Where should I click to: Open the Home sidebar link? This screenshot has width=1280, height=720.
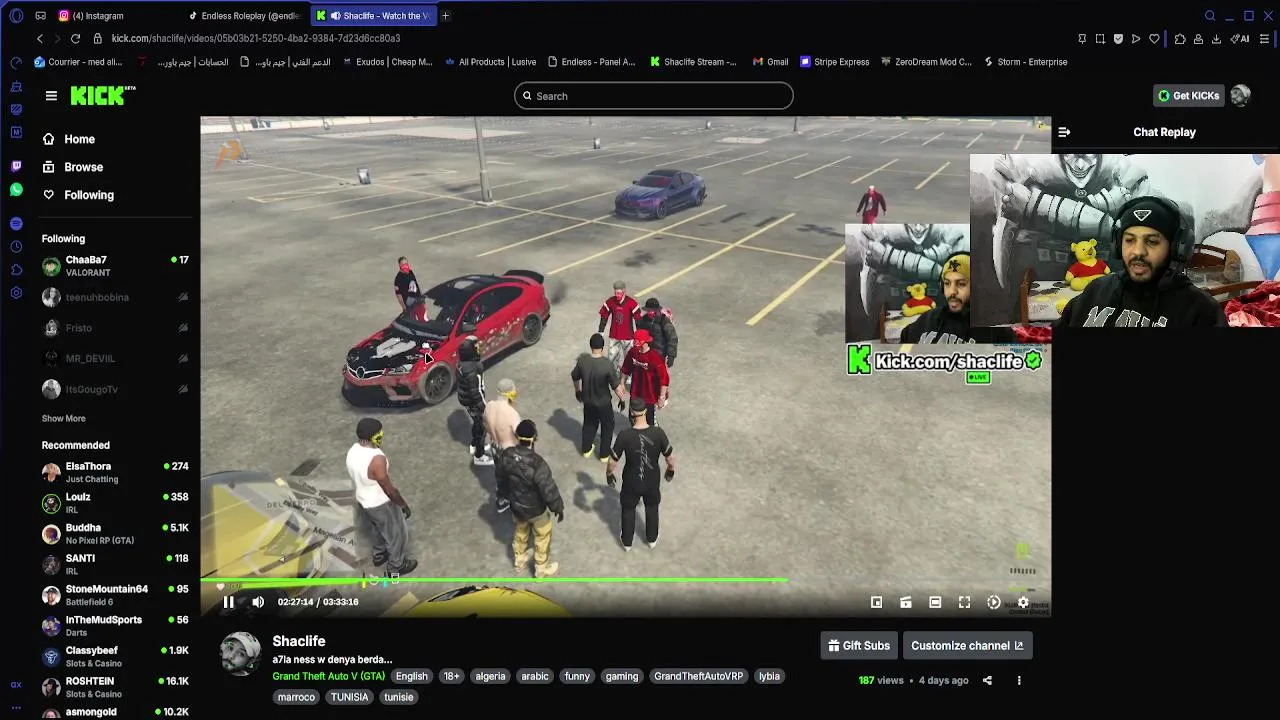pos(69,139)
